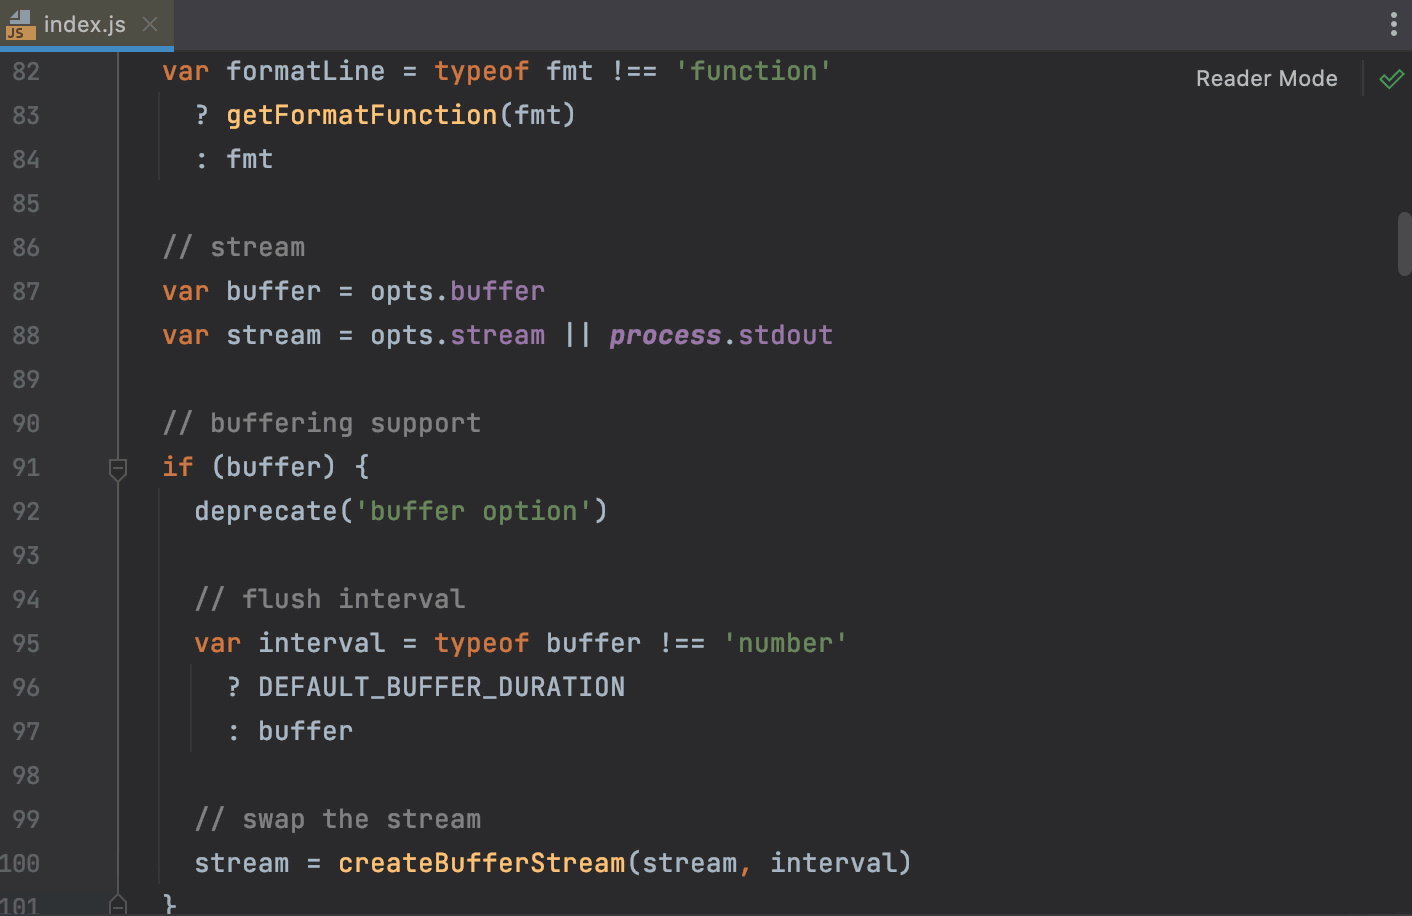This screenshot has height=916, width=1412.
Task: Click the createBufferStream function name
Action: [482, 862]
